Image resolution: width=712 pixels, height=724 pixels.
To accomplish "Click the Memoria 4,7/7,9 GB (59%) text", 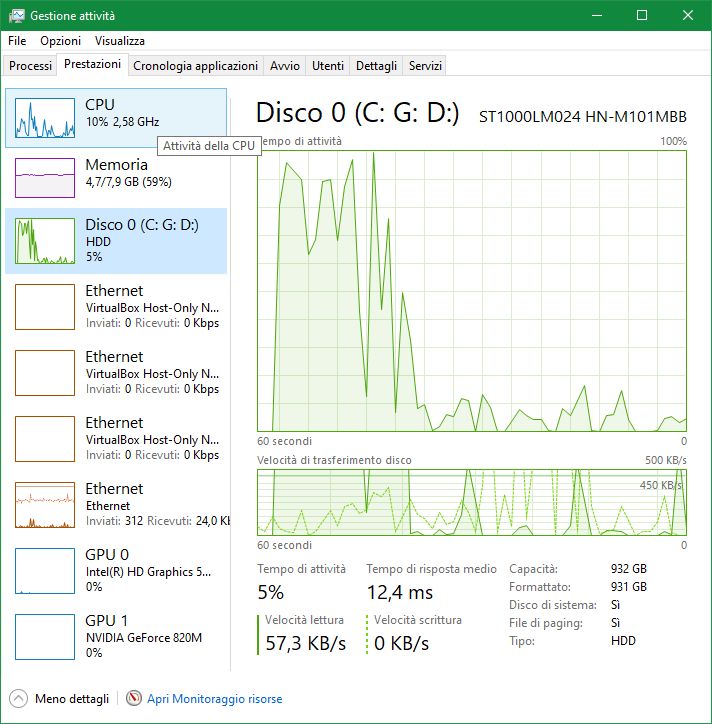I will (x=128, y=181).
